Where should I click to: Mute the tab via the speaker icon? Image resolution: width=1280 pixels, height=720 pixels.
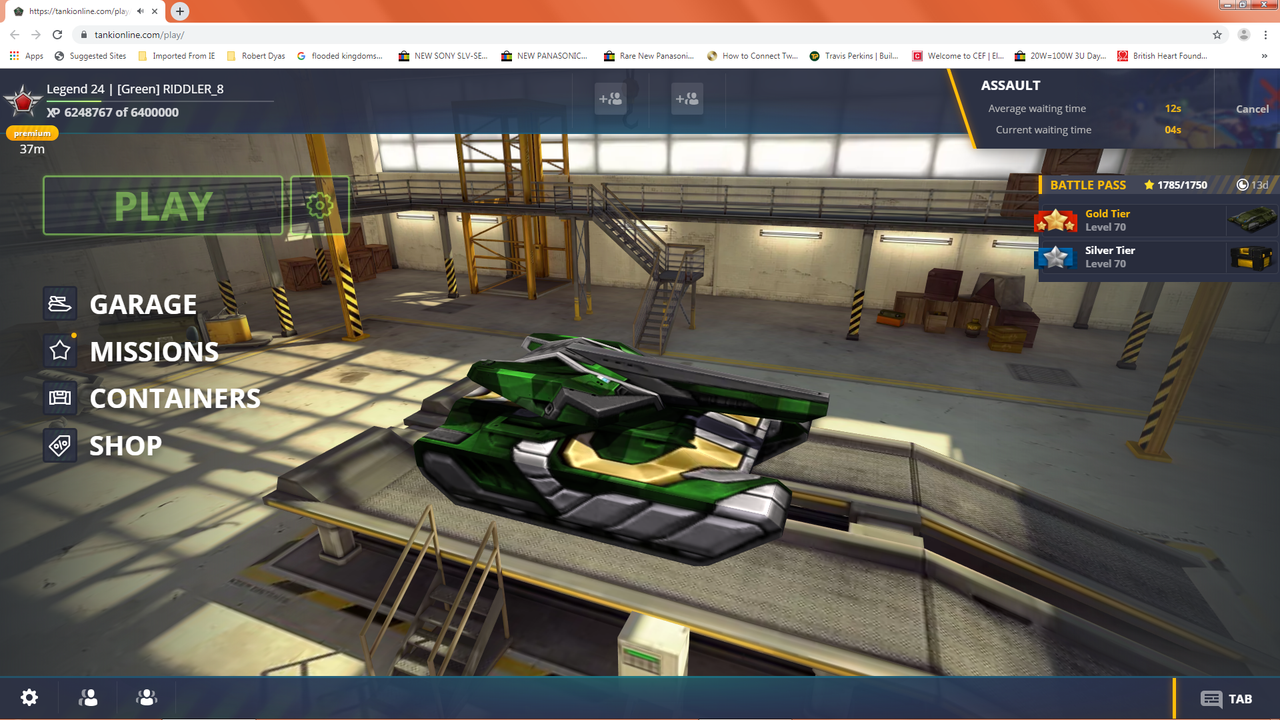[x=140, y=11]
